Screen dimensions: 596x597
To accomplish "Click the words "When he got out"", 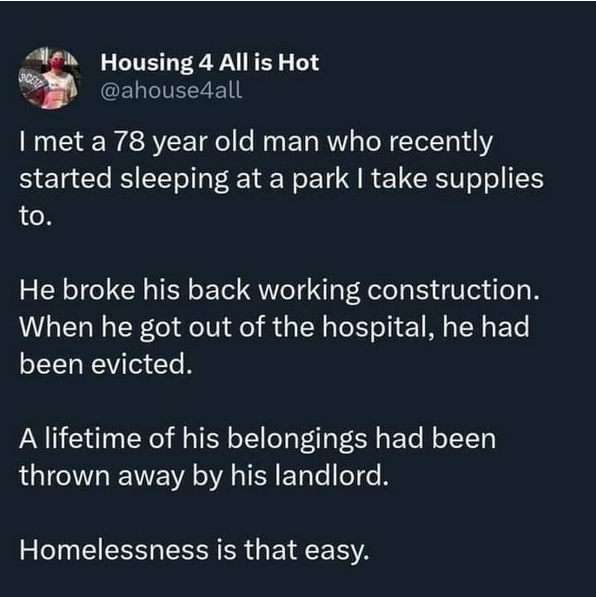I will pos(125,328).
